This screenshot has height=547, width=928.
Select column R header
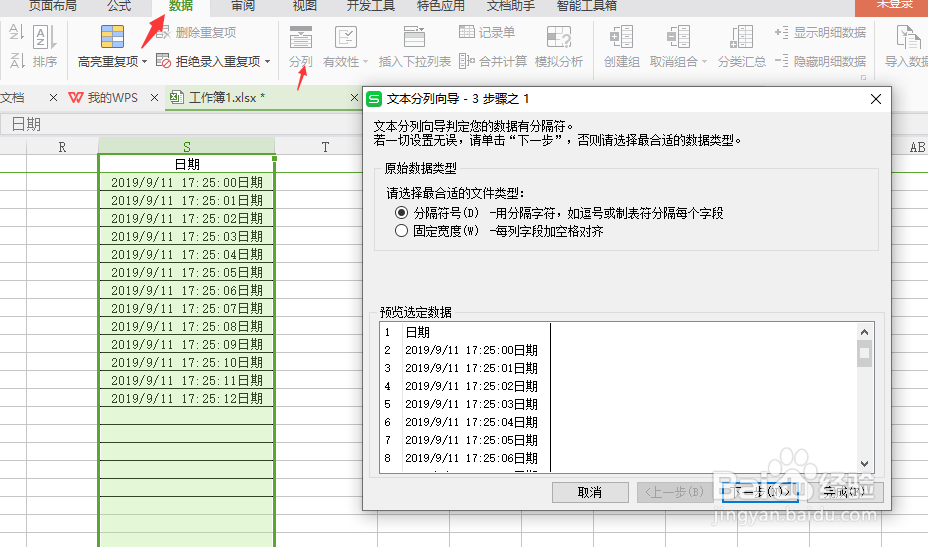pyautogui.click(x=62, y=147)
